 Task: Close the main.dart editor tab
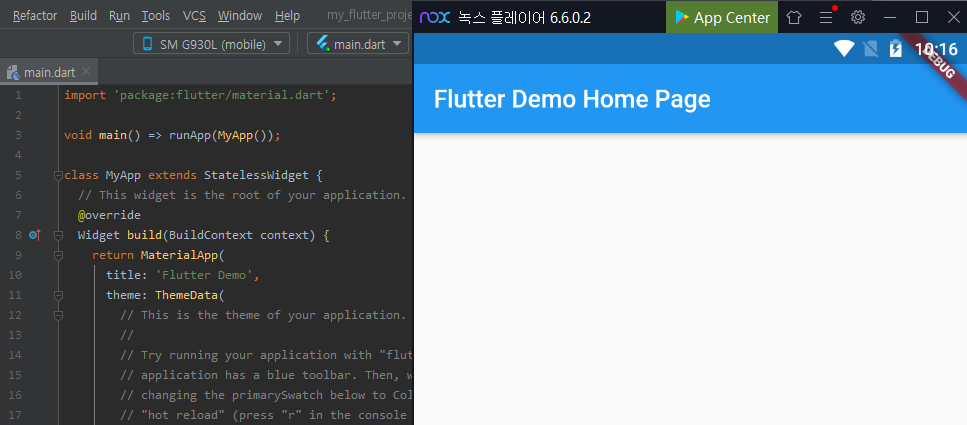point(86,72)
